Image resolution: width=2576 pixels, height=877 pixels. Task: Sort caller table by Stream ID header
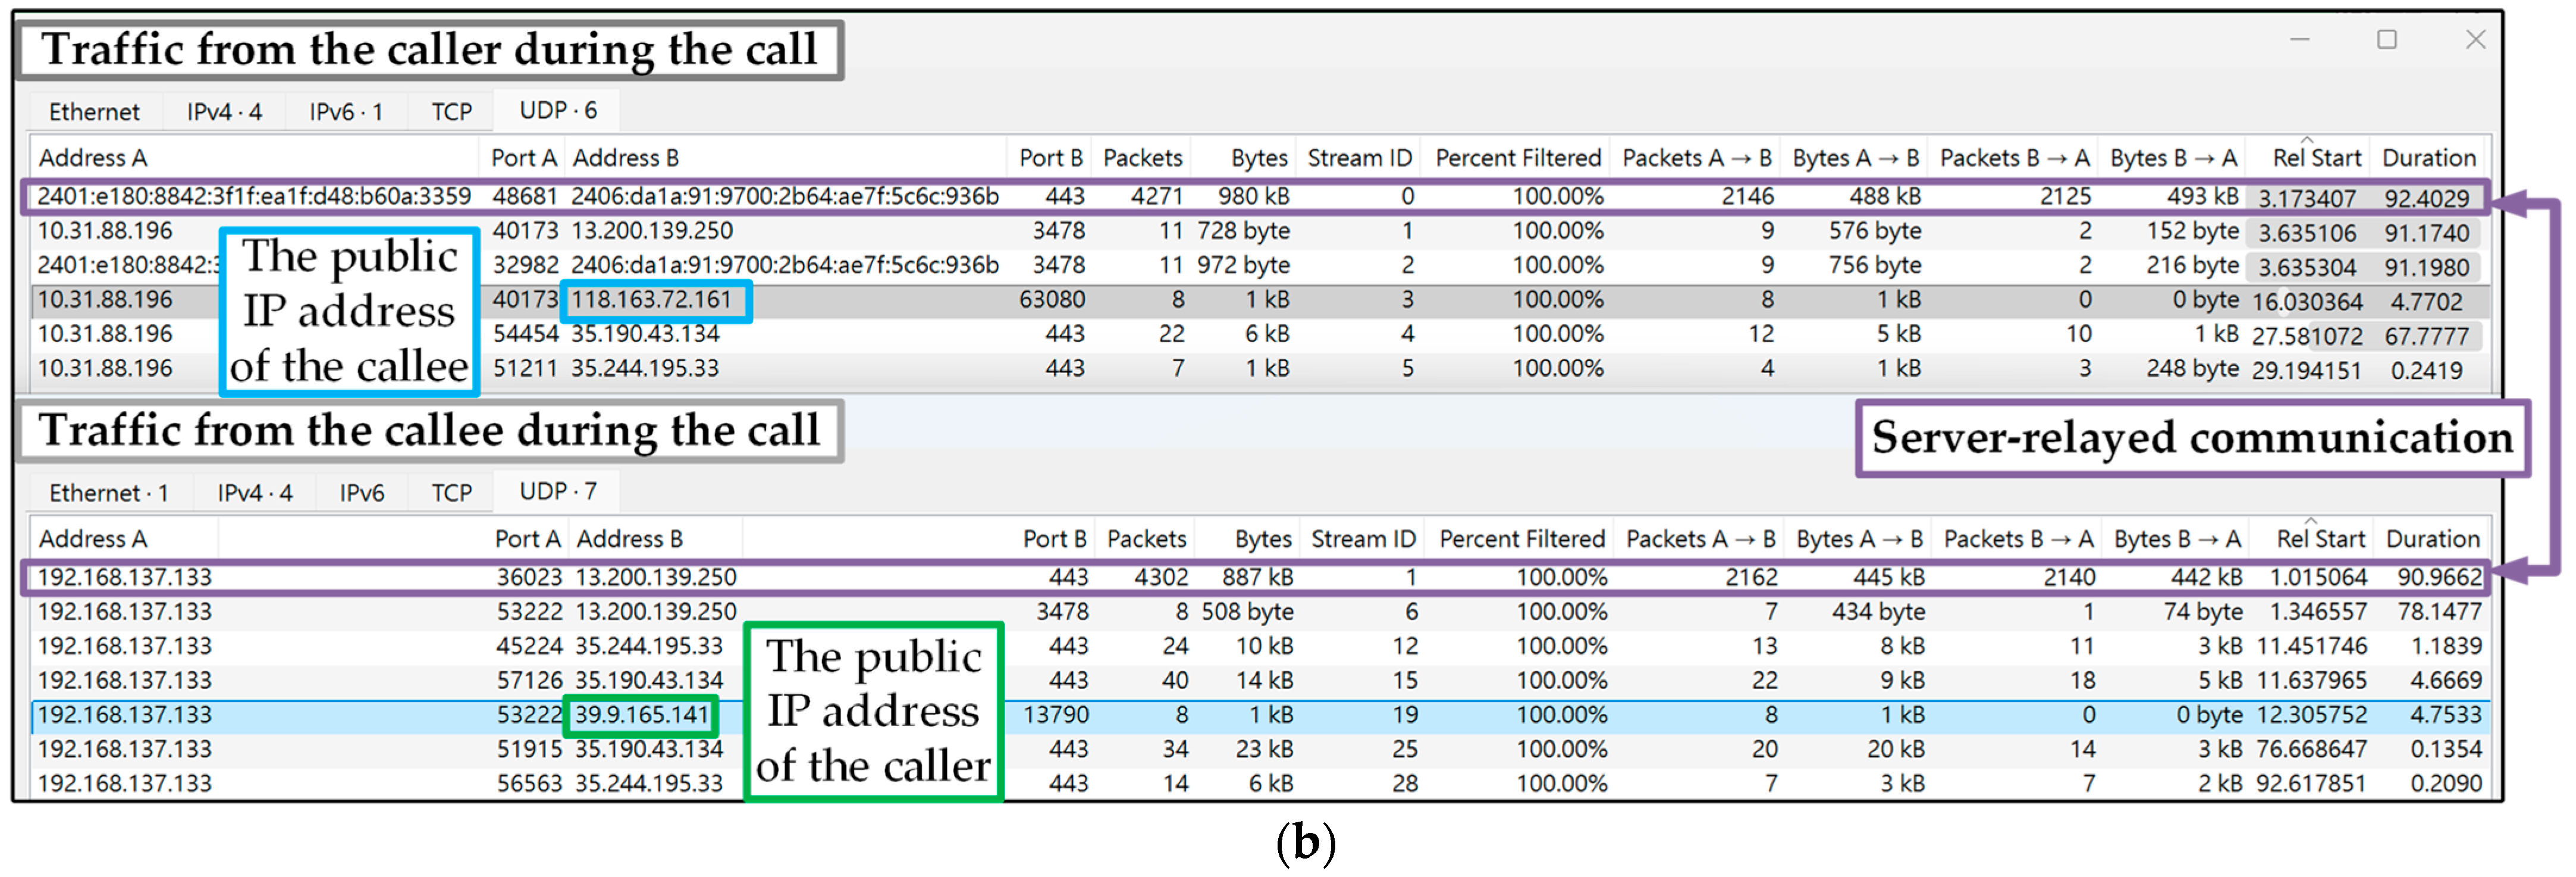click(1359, 158)
